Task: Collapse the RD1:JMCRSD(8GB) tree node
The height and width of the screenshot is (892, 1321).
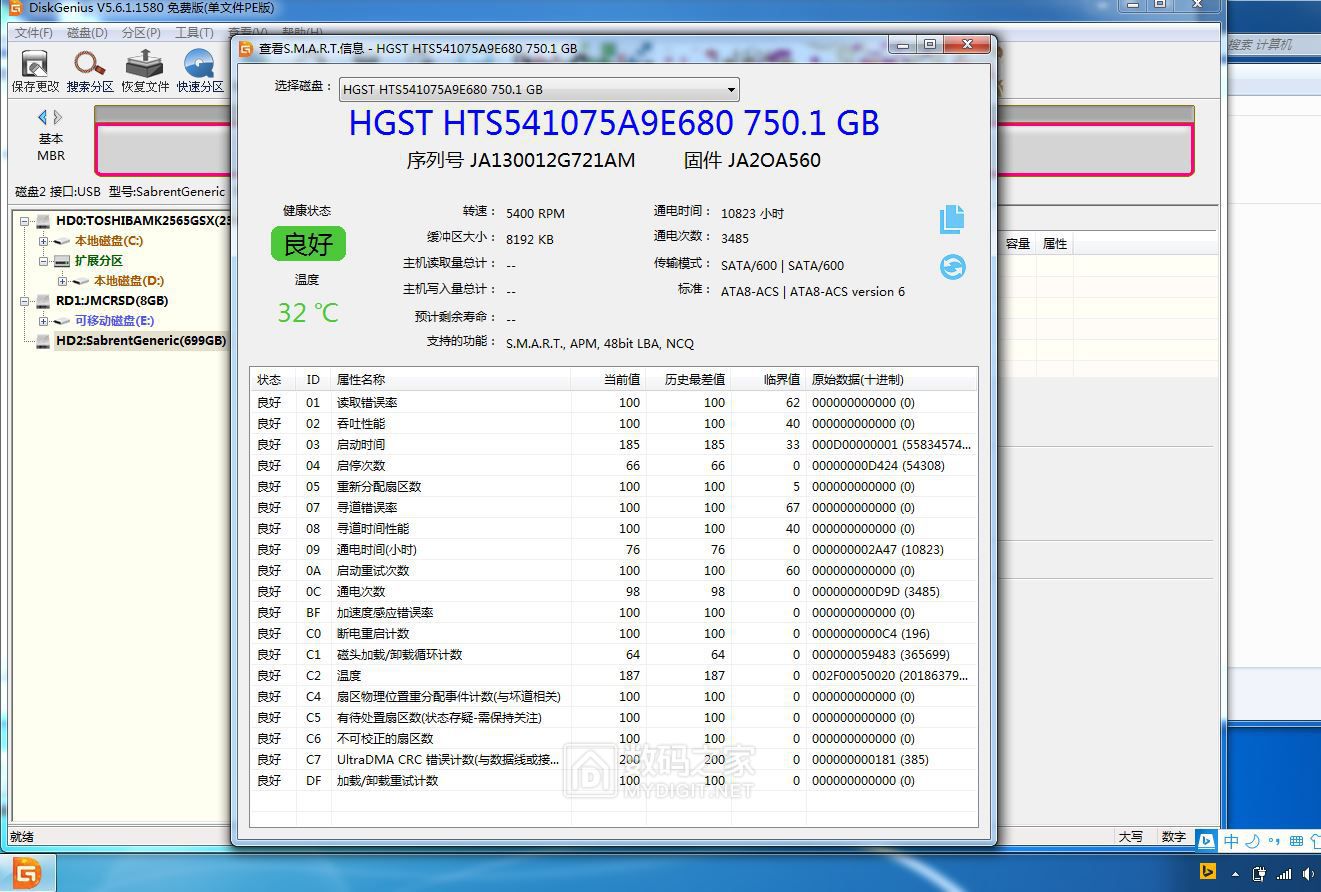Action: (x=24, y=301)
